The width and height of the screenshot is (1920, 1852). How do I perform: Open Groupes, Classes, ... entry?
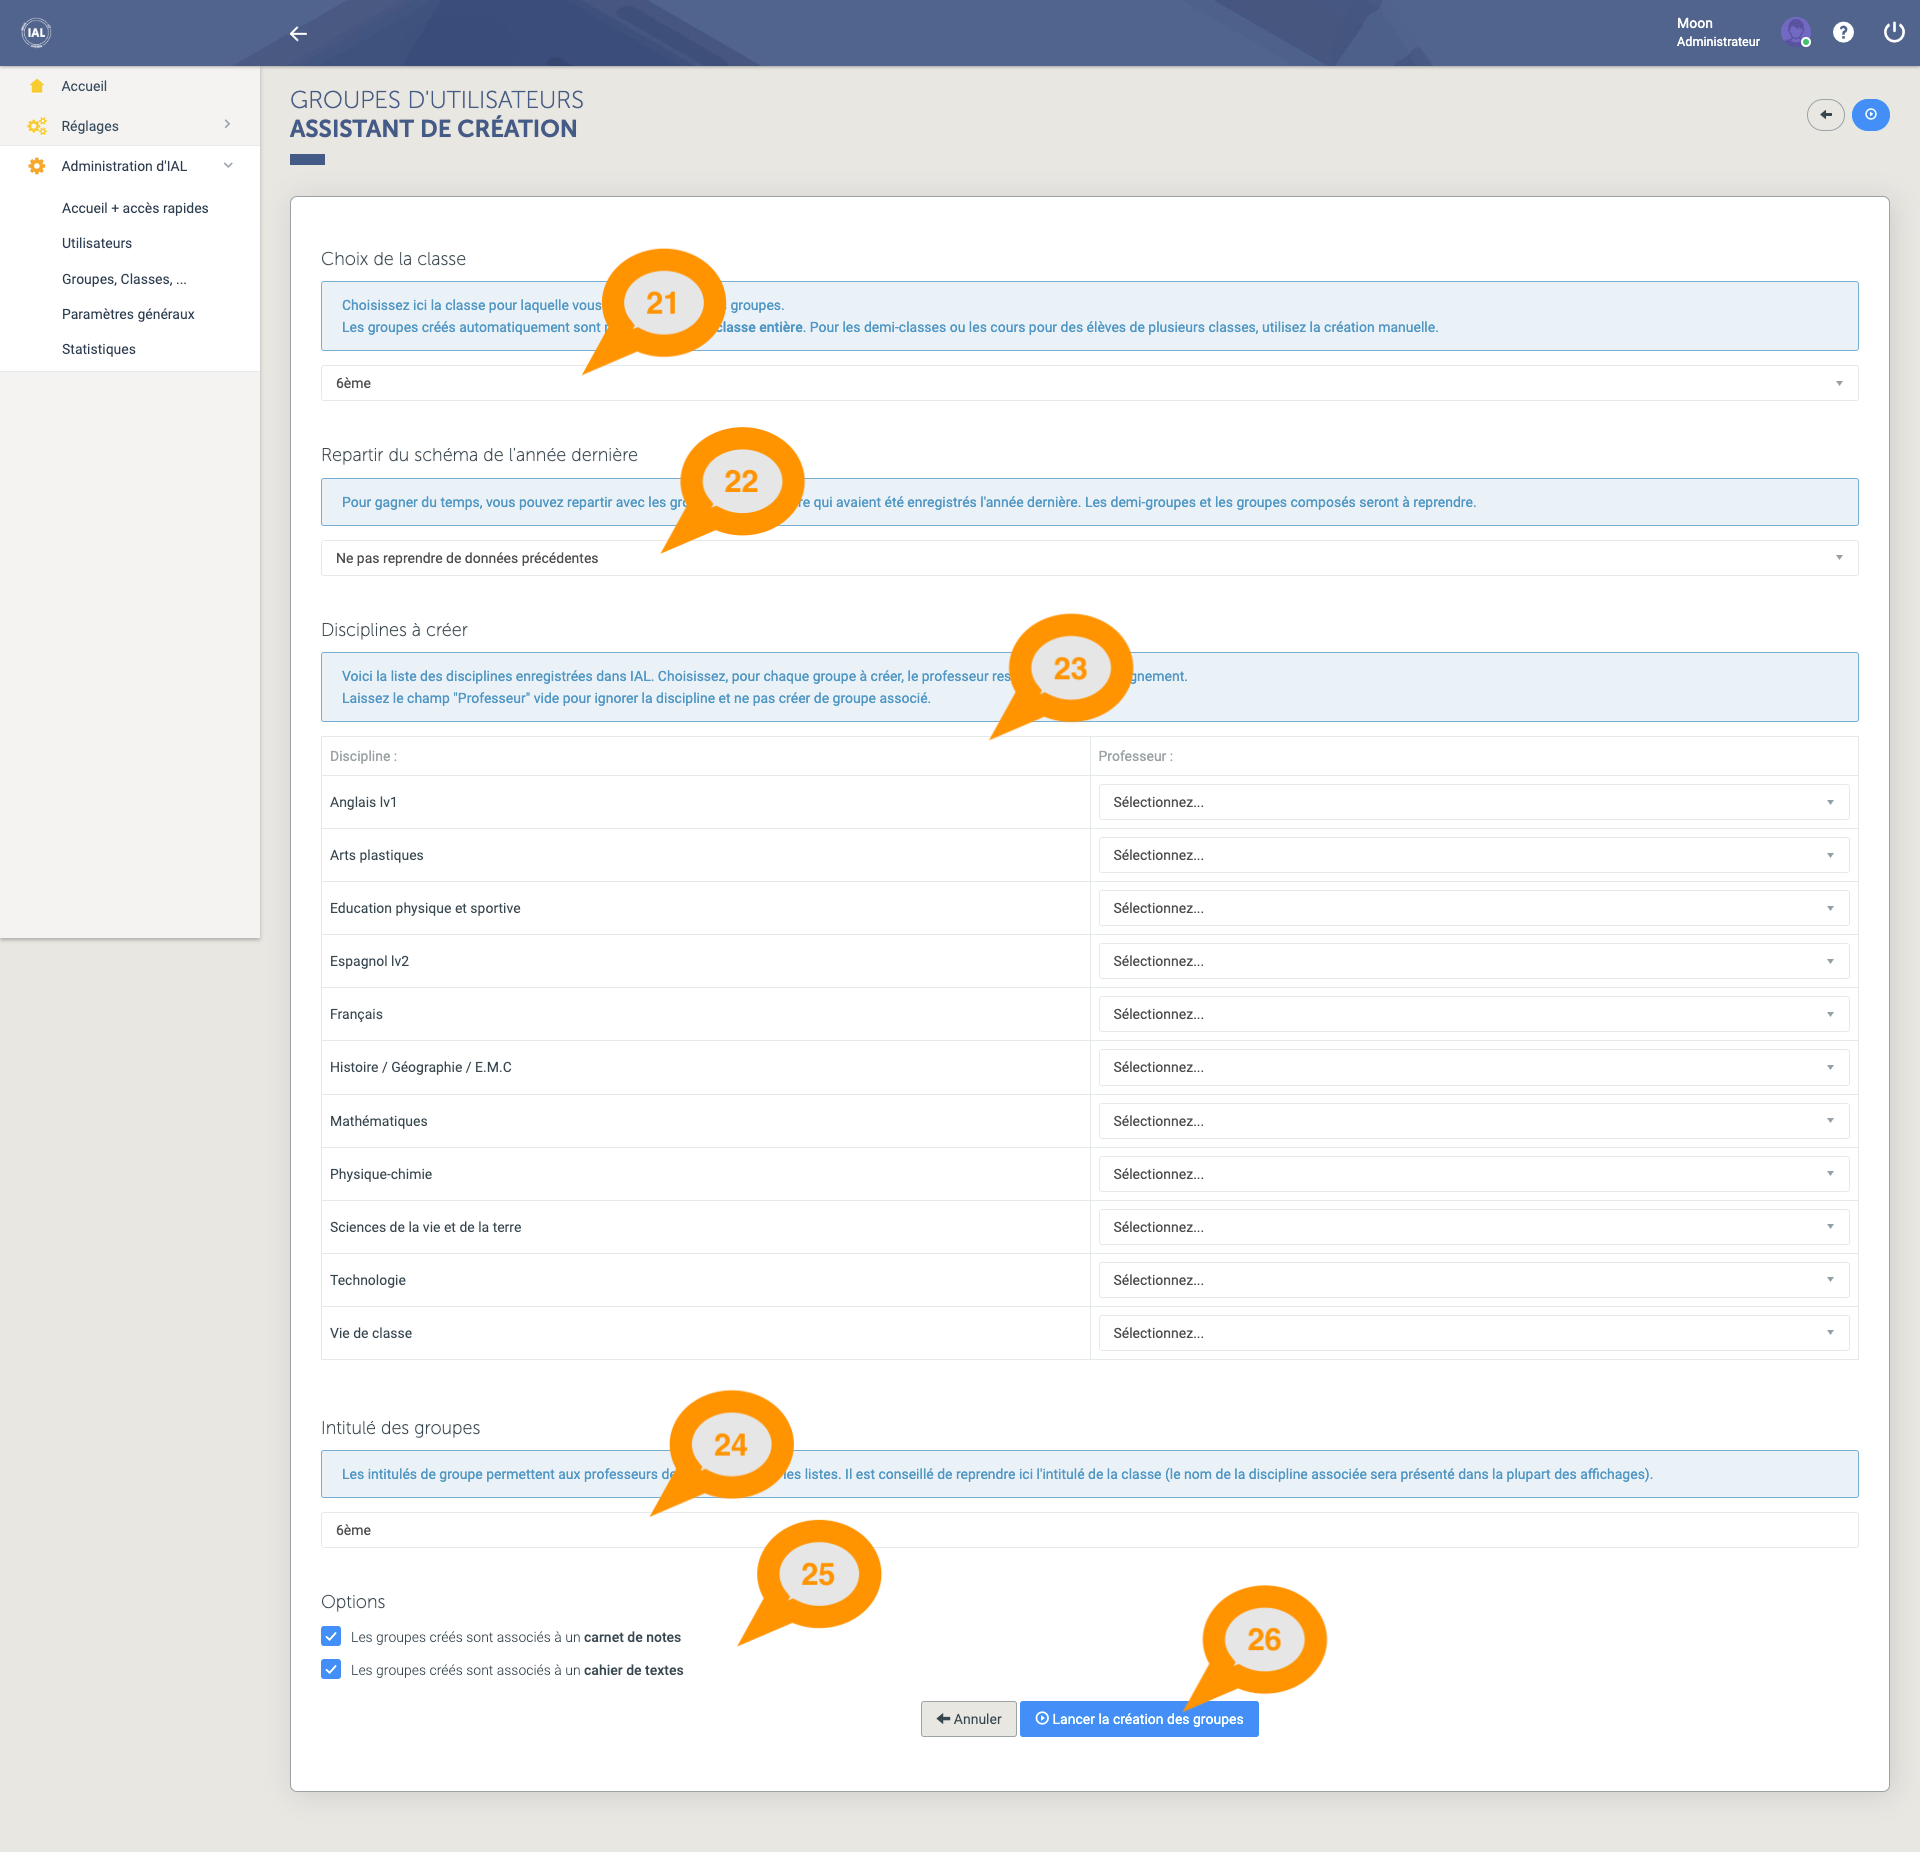pos(124,279)
